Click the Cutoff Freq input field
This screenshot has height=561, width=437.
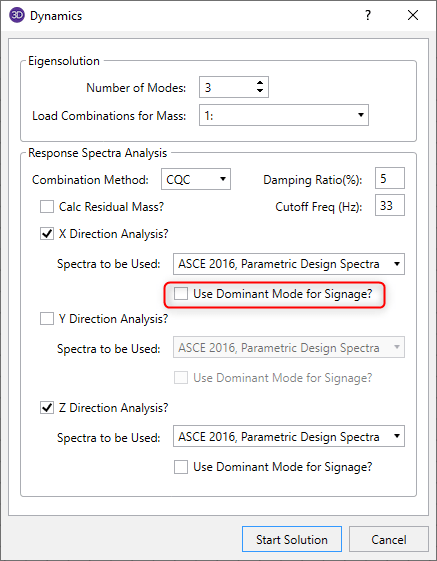(x=390, y=205)
